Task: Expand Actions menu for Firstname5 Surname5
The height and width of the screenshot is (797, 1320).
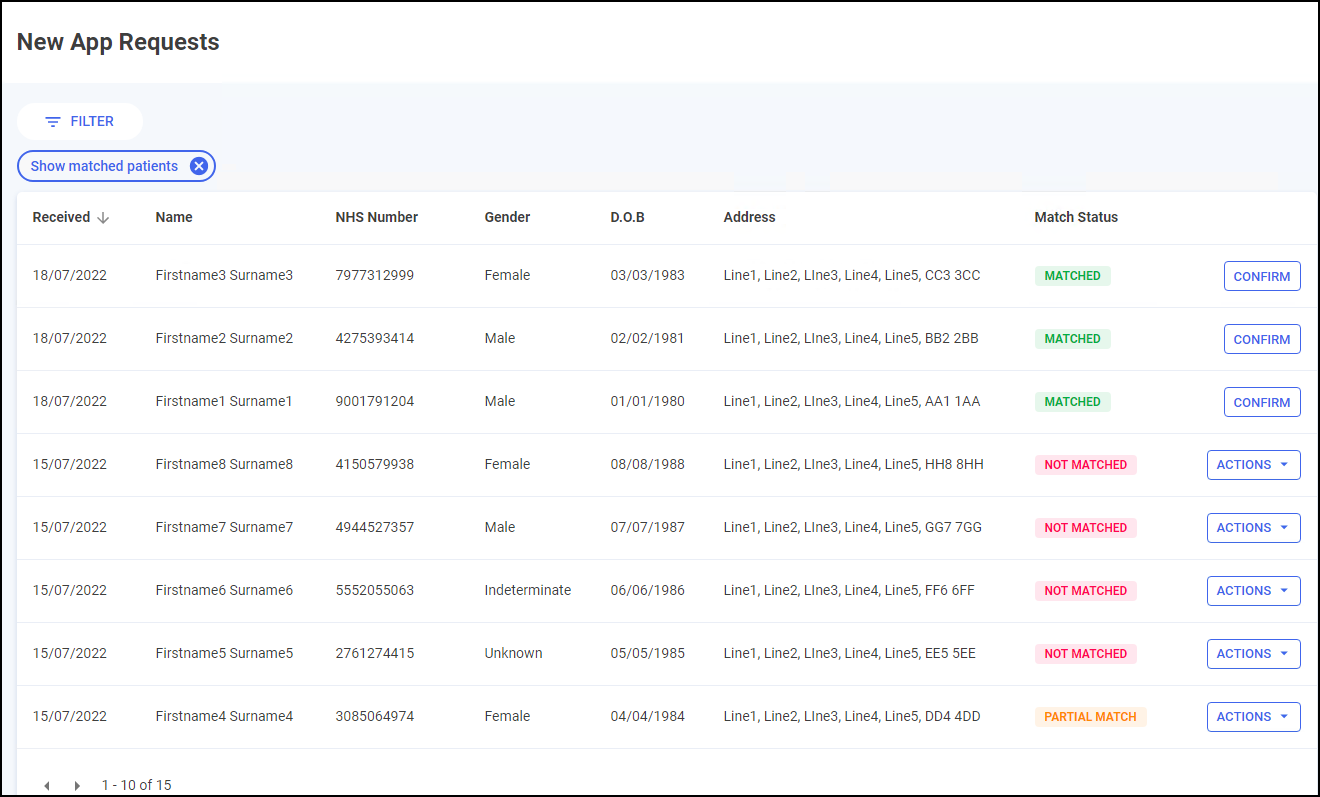Action: point(1253,654)
